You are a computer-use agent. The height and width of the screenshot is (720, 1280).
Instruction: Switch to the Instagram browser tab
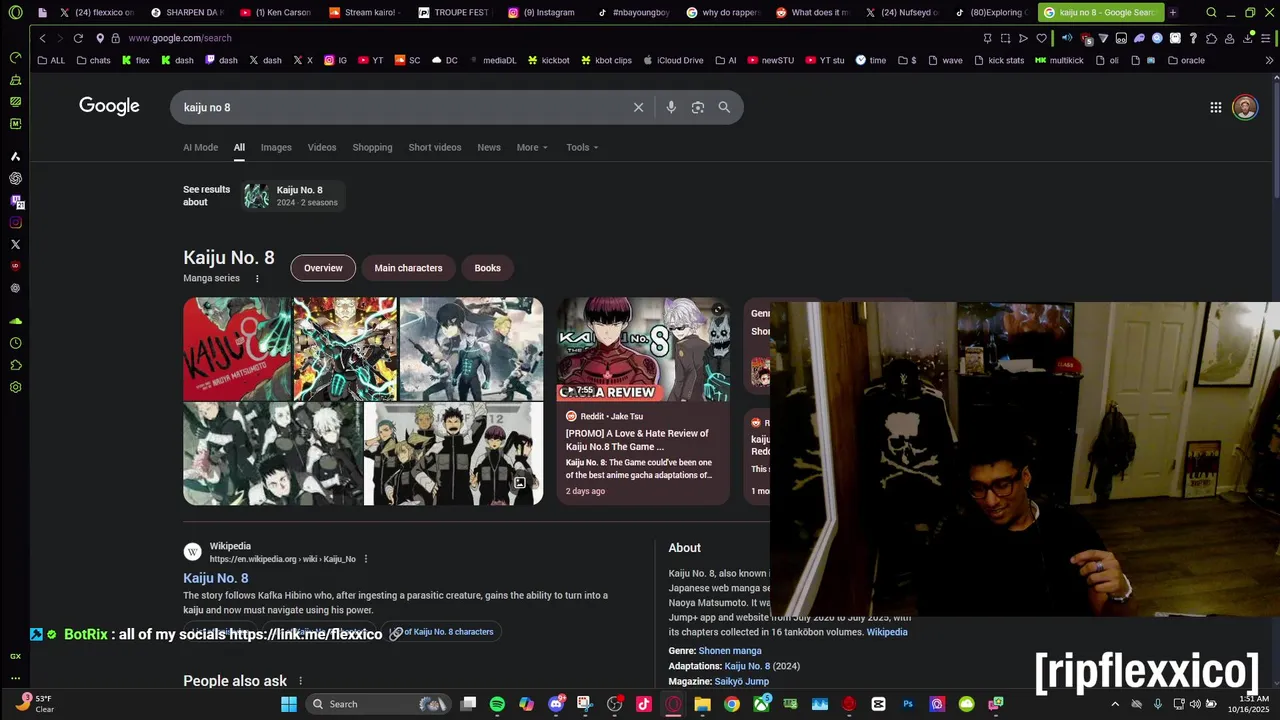click(x=542, y=13)
